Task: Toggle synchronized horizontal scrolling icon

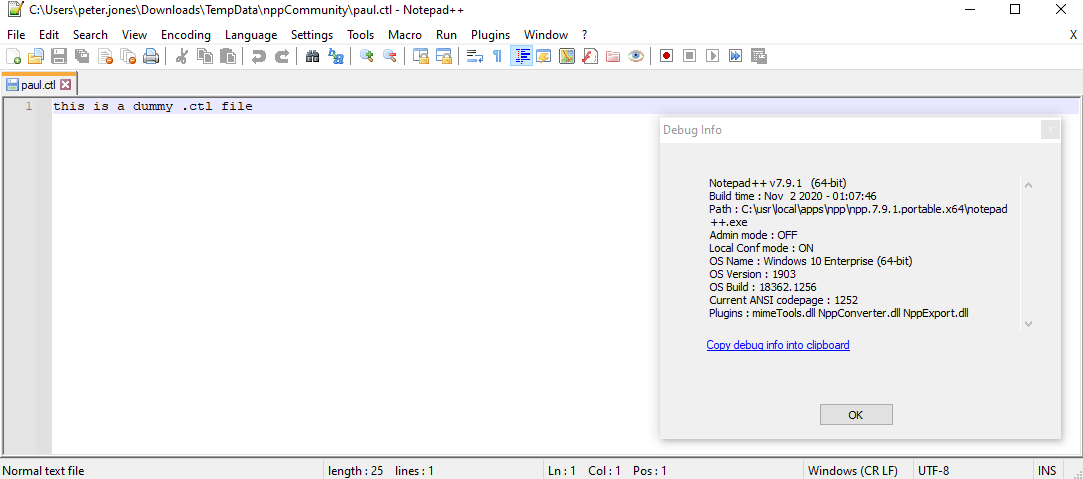Action: 443,57
